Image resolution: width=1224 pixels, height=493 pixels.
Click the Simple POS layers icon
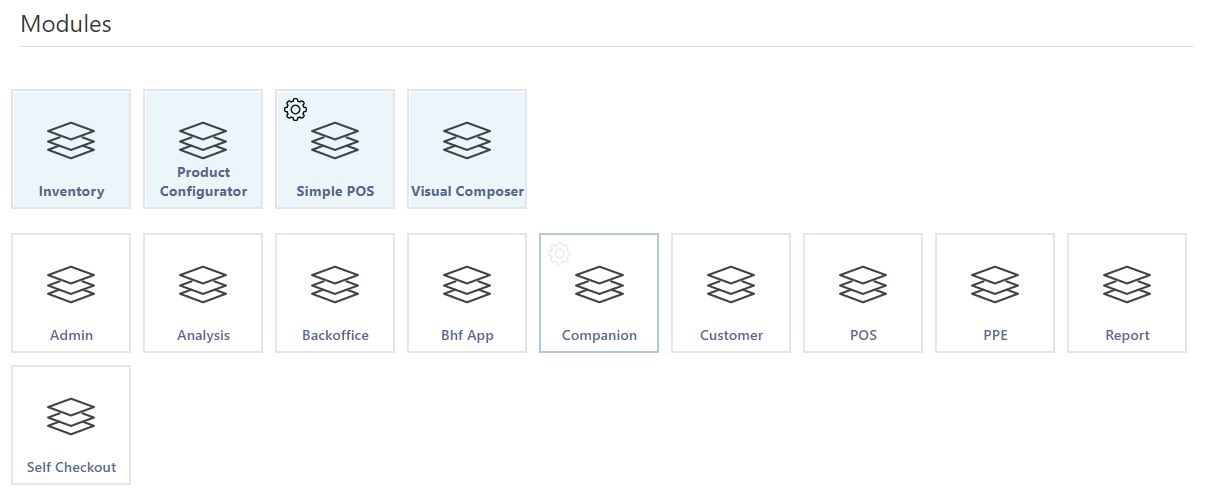click(335, 140)
